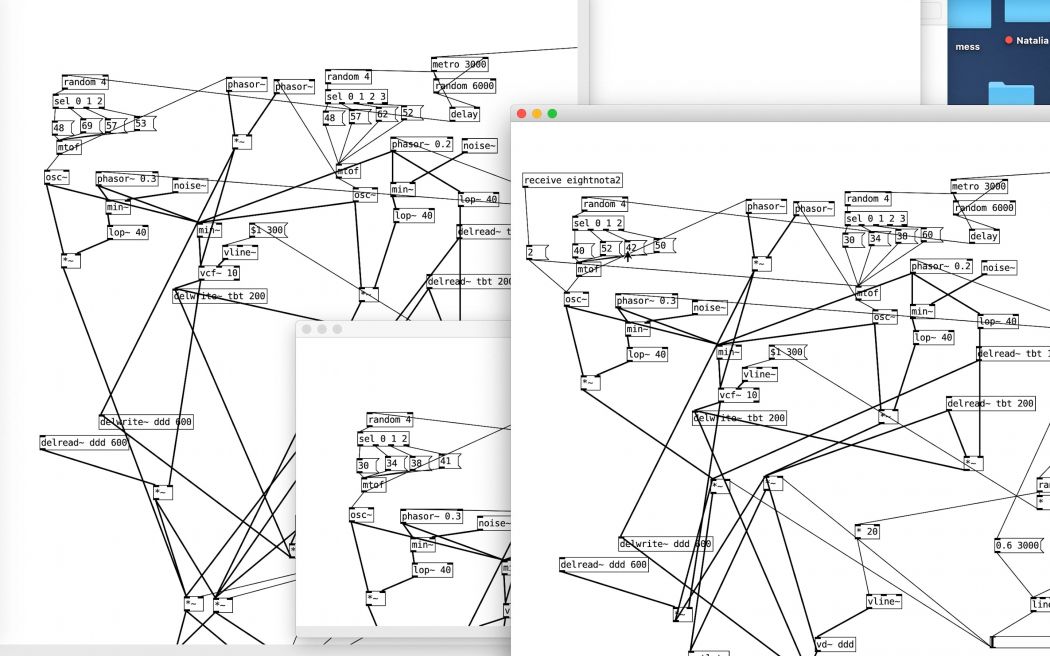Select "phasor~ 0.2" in the leftmost window

point(422,144)
